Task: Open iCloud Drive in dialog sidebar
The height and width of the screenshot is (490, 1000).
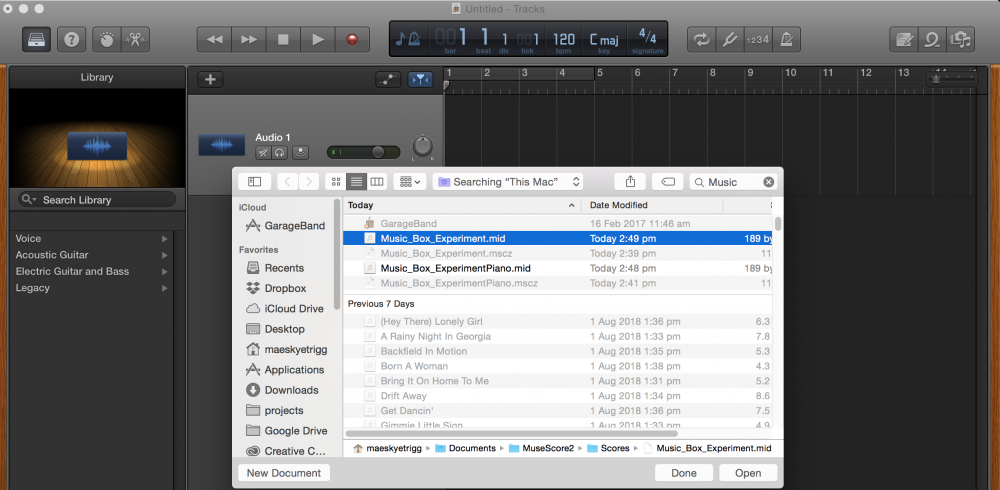Action: pyautogui.click(x=286, y=309)
